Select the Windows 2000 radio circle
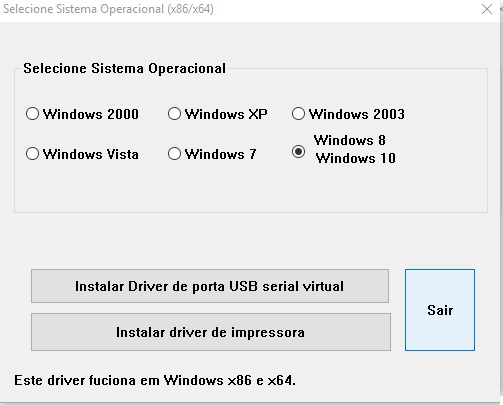This screenshot has height=405, width=503. coord(32,114)
